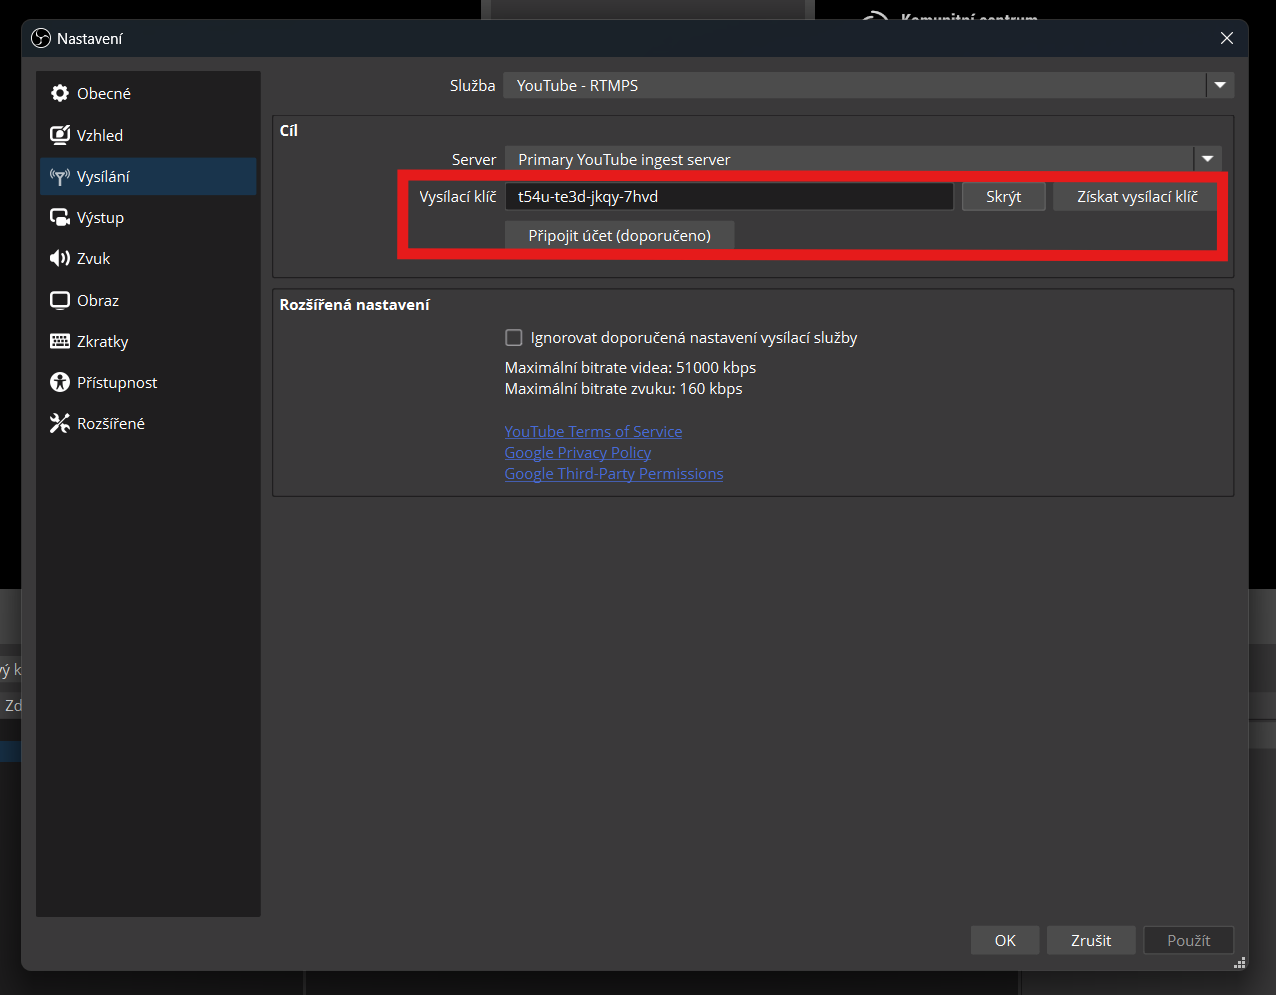
Task: Select the Obraz monitor icon
Action: 60,300
